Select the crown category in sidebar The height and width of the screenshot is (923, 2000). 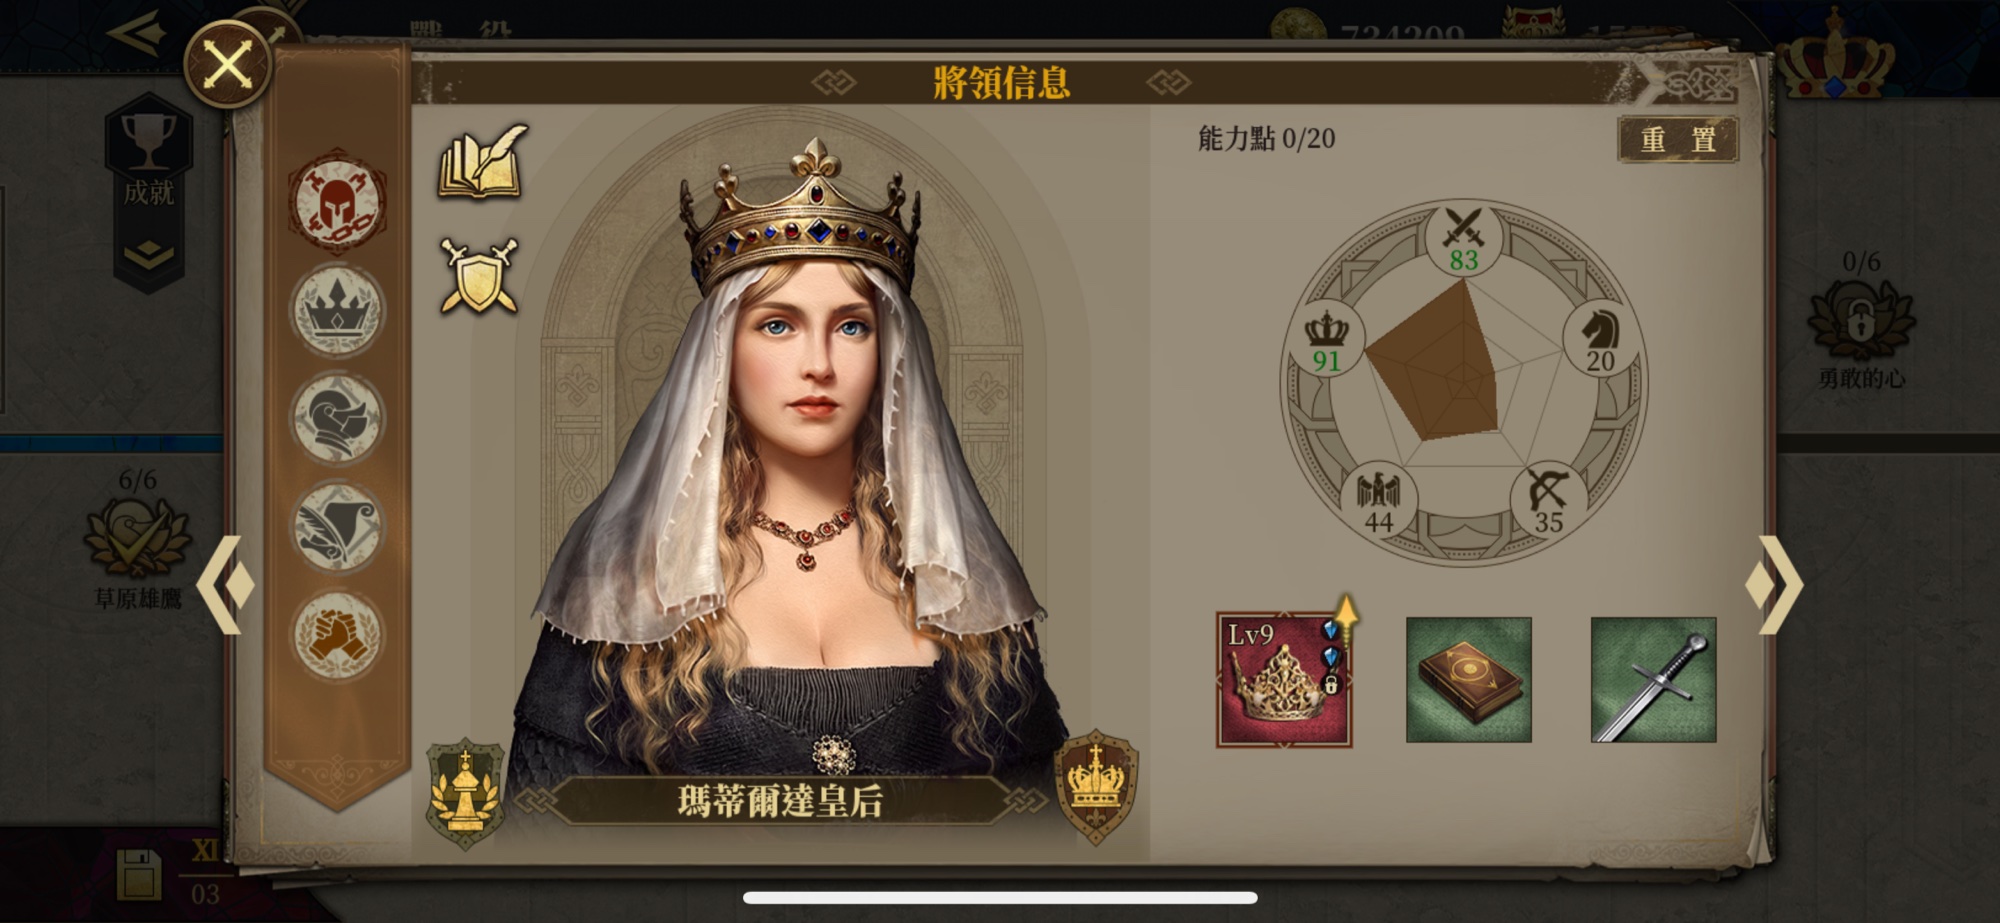337,311
